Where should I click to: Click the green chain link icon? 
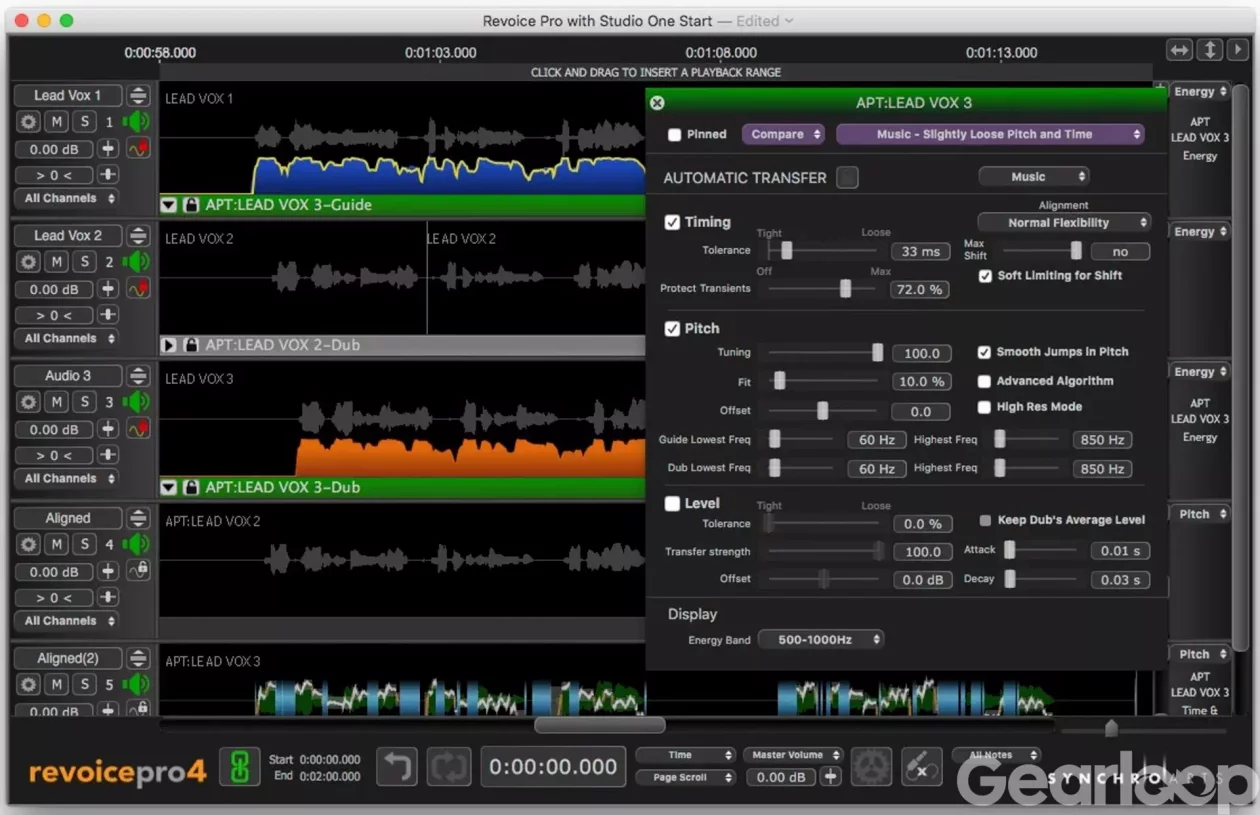(239, 767)
